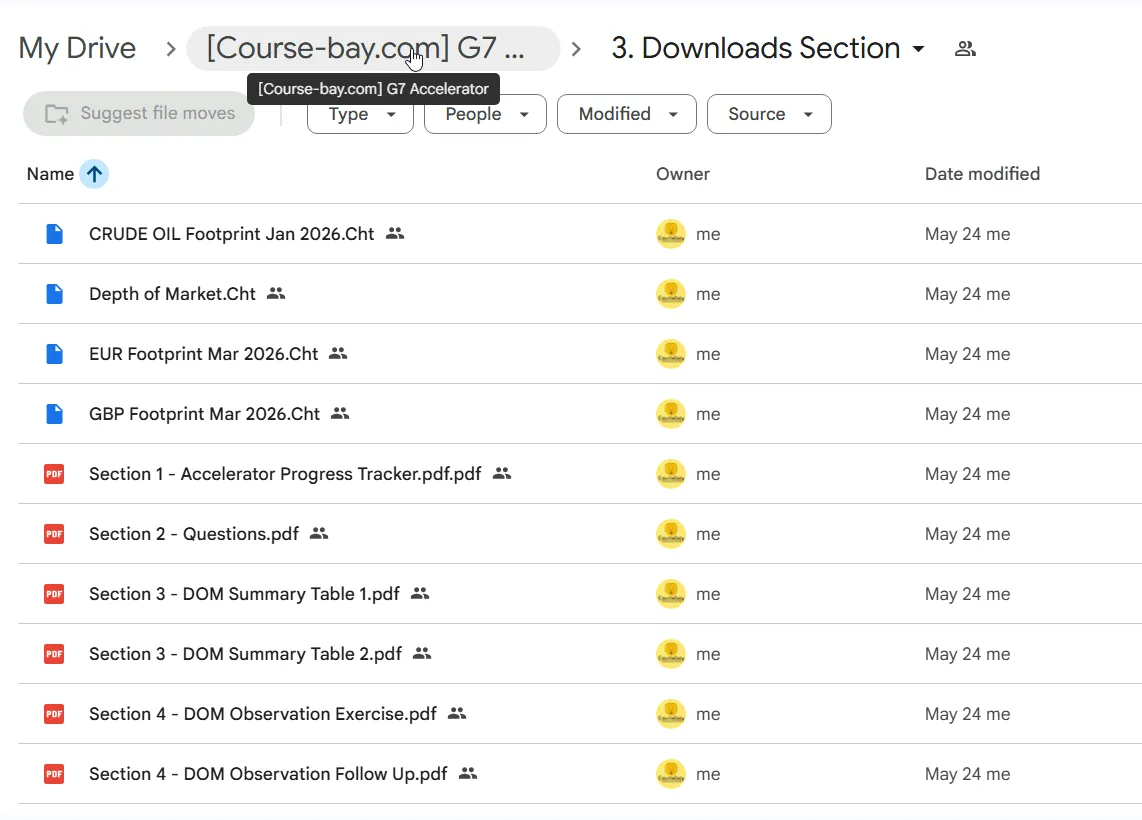Go to My Drive breadcrumb

(77, 48)
